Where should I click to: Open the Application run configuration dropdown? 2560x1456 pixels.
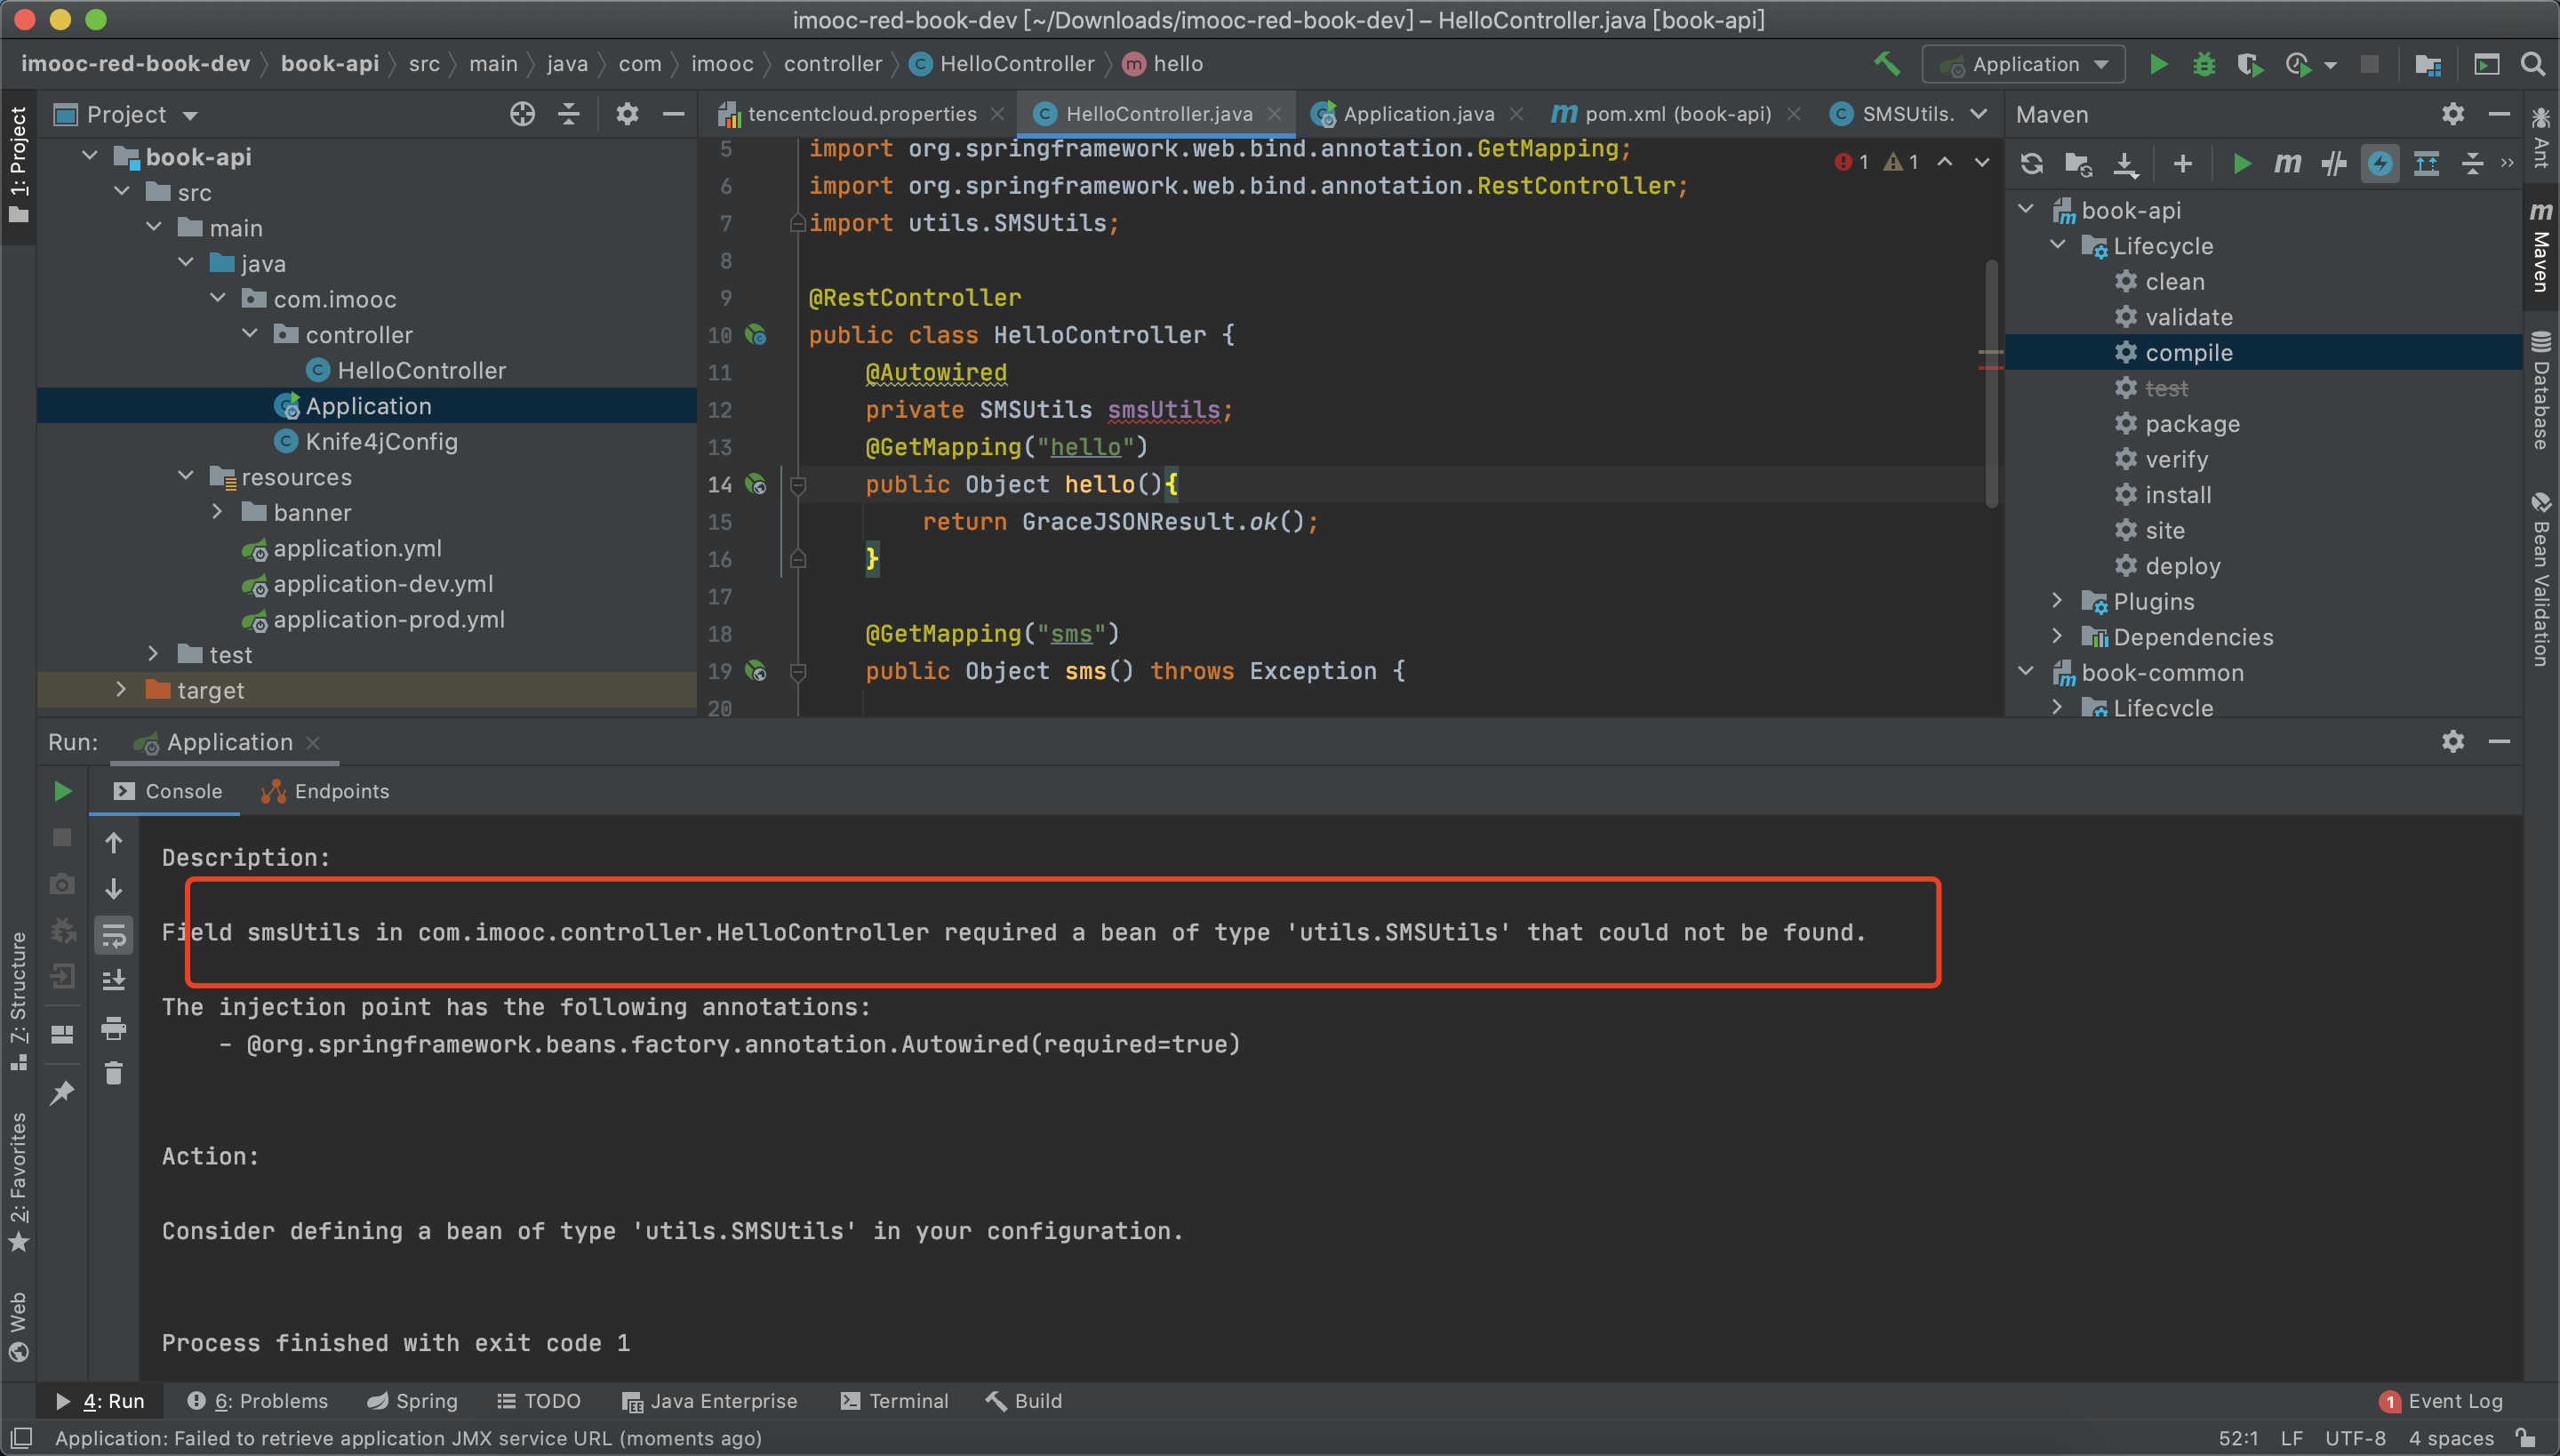2023,64
